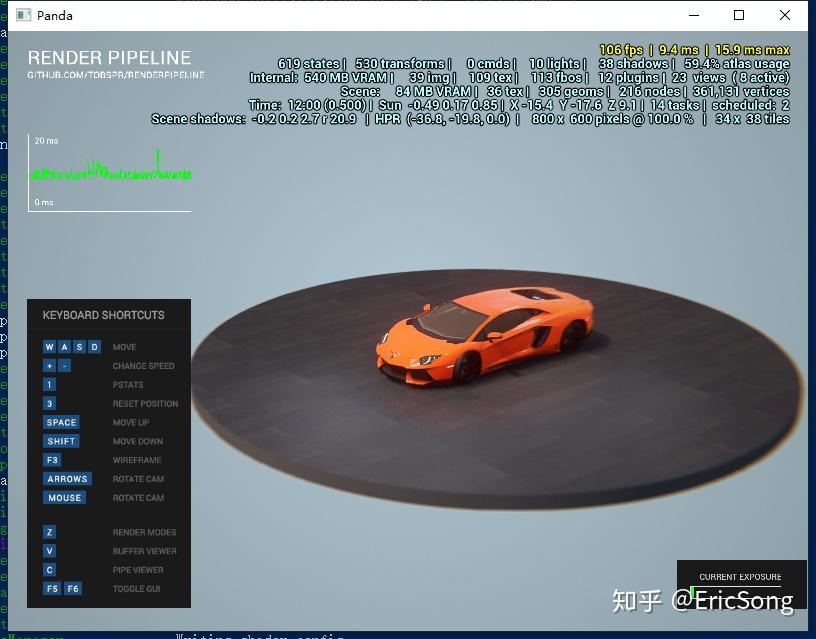
Task: Click the 530 transforms statistic
Action: 400,63
